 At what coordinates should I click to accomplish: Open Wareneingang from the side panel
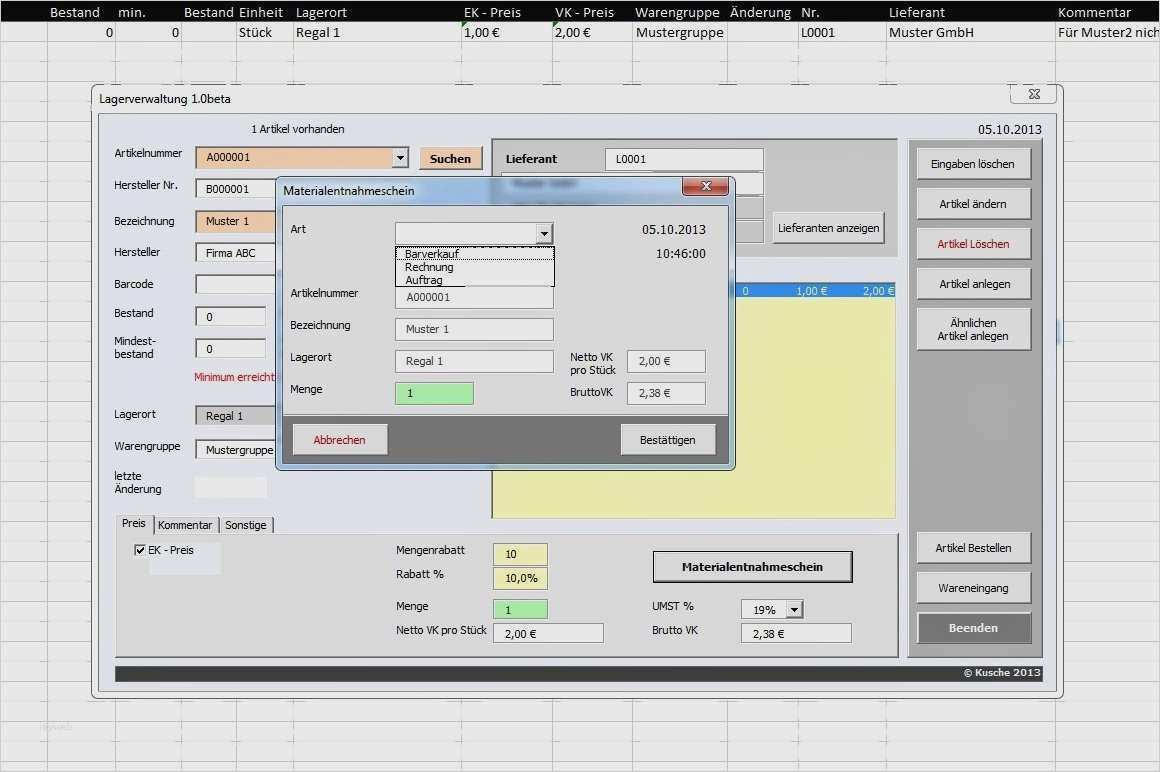pos(973,588)
